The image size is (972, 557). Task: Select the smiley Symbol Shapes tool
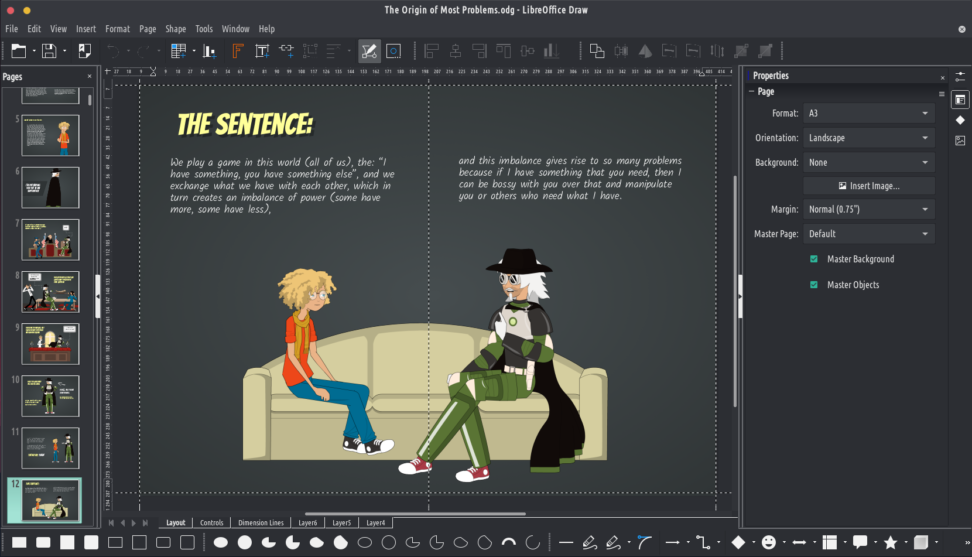[768, 542]
